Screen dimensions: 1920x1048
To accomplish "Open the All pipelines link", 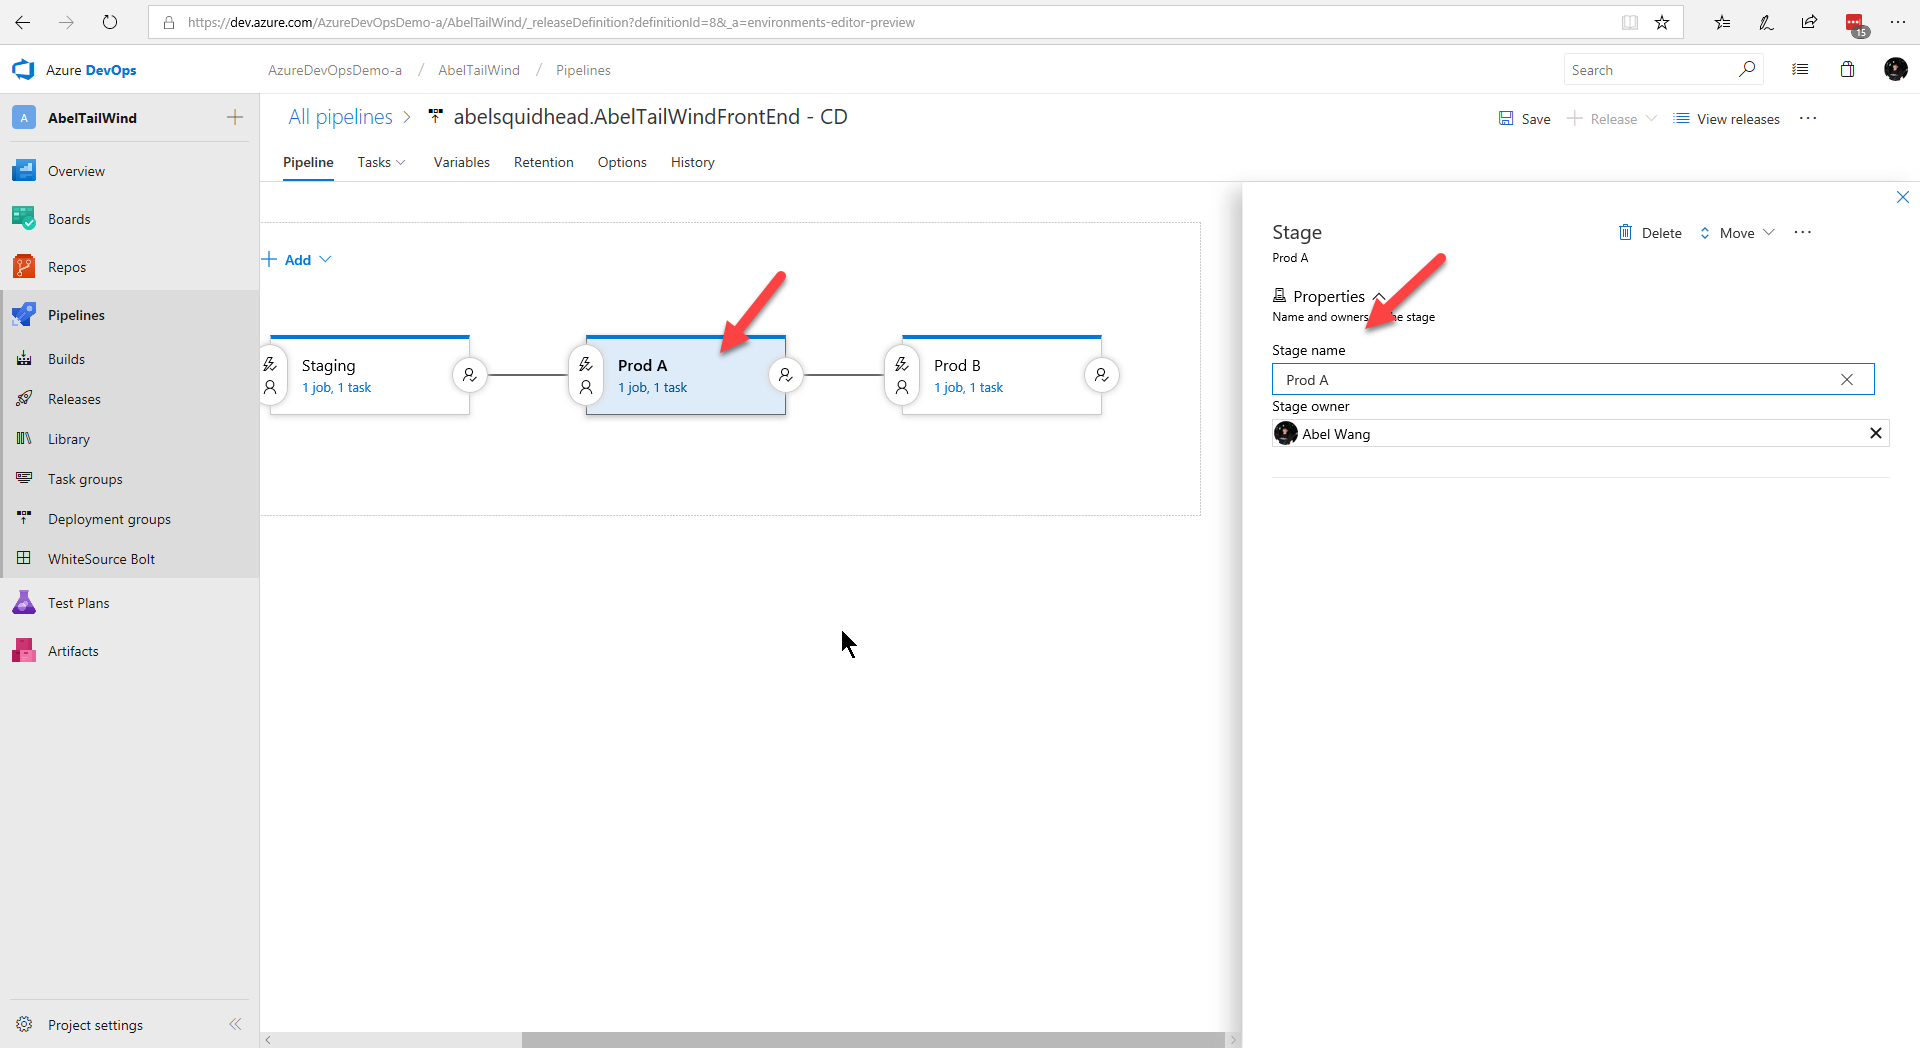I will (x=340, y=117).
